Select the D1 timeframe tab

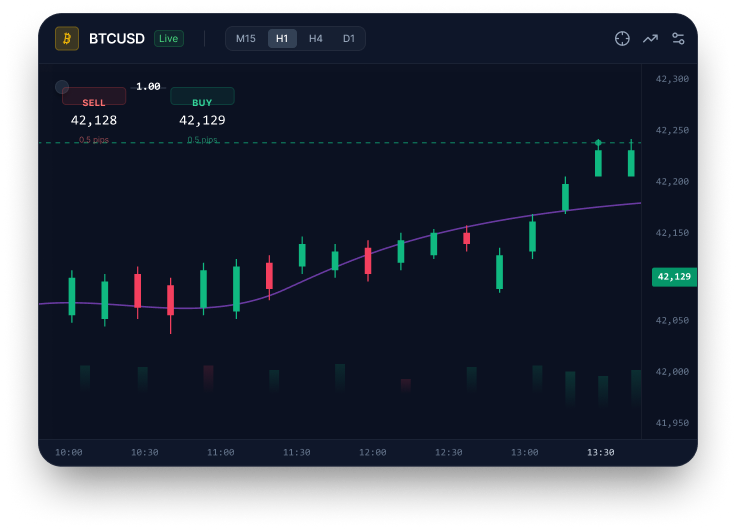click(x=349, y=38)
